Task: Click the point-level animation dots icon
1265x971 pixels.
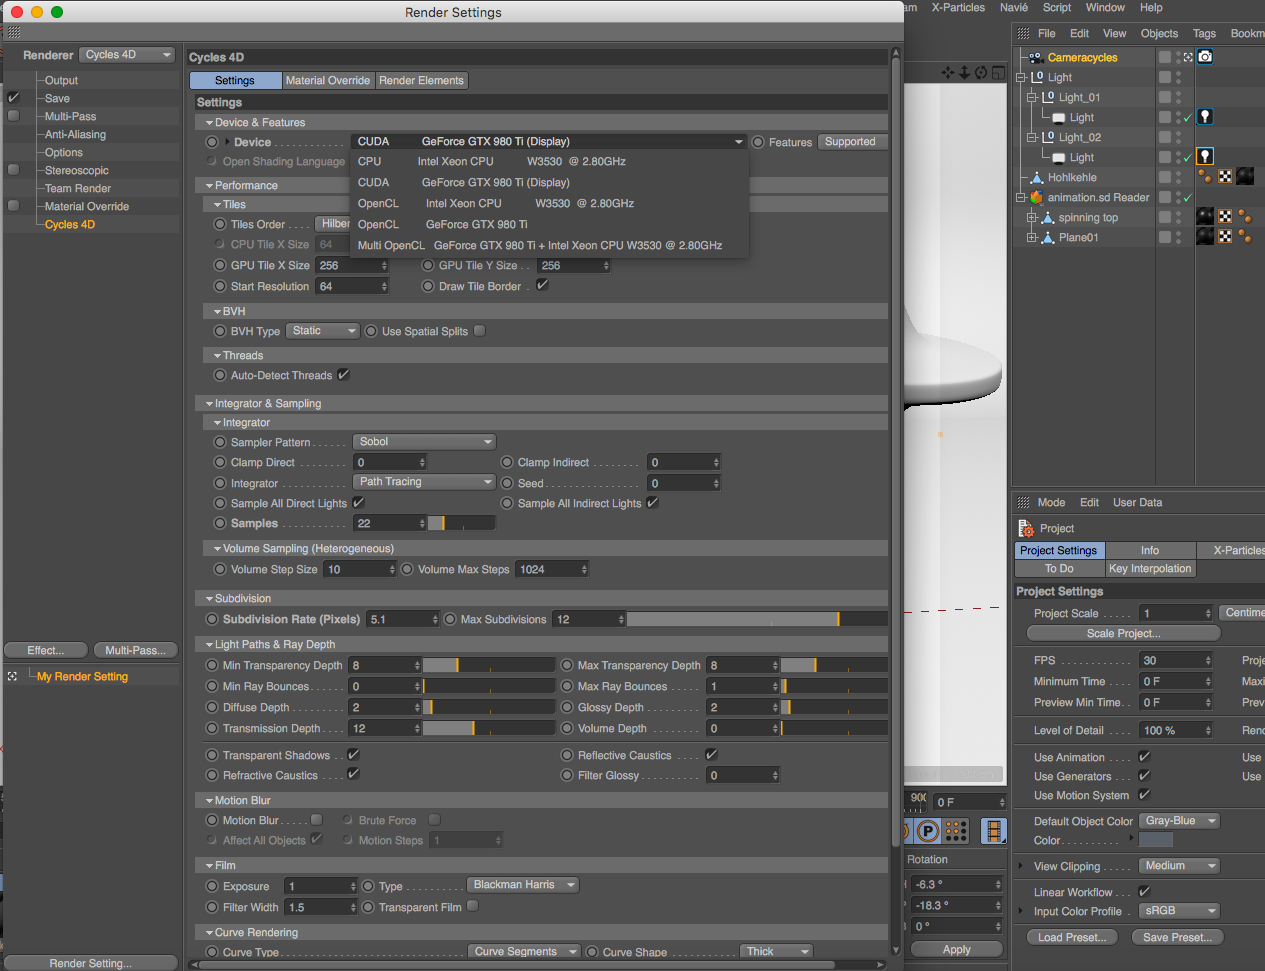Action: 956,831
